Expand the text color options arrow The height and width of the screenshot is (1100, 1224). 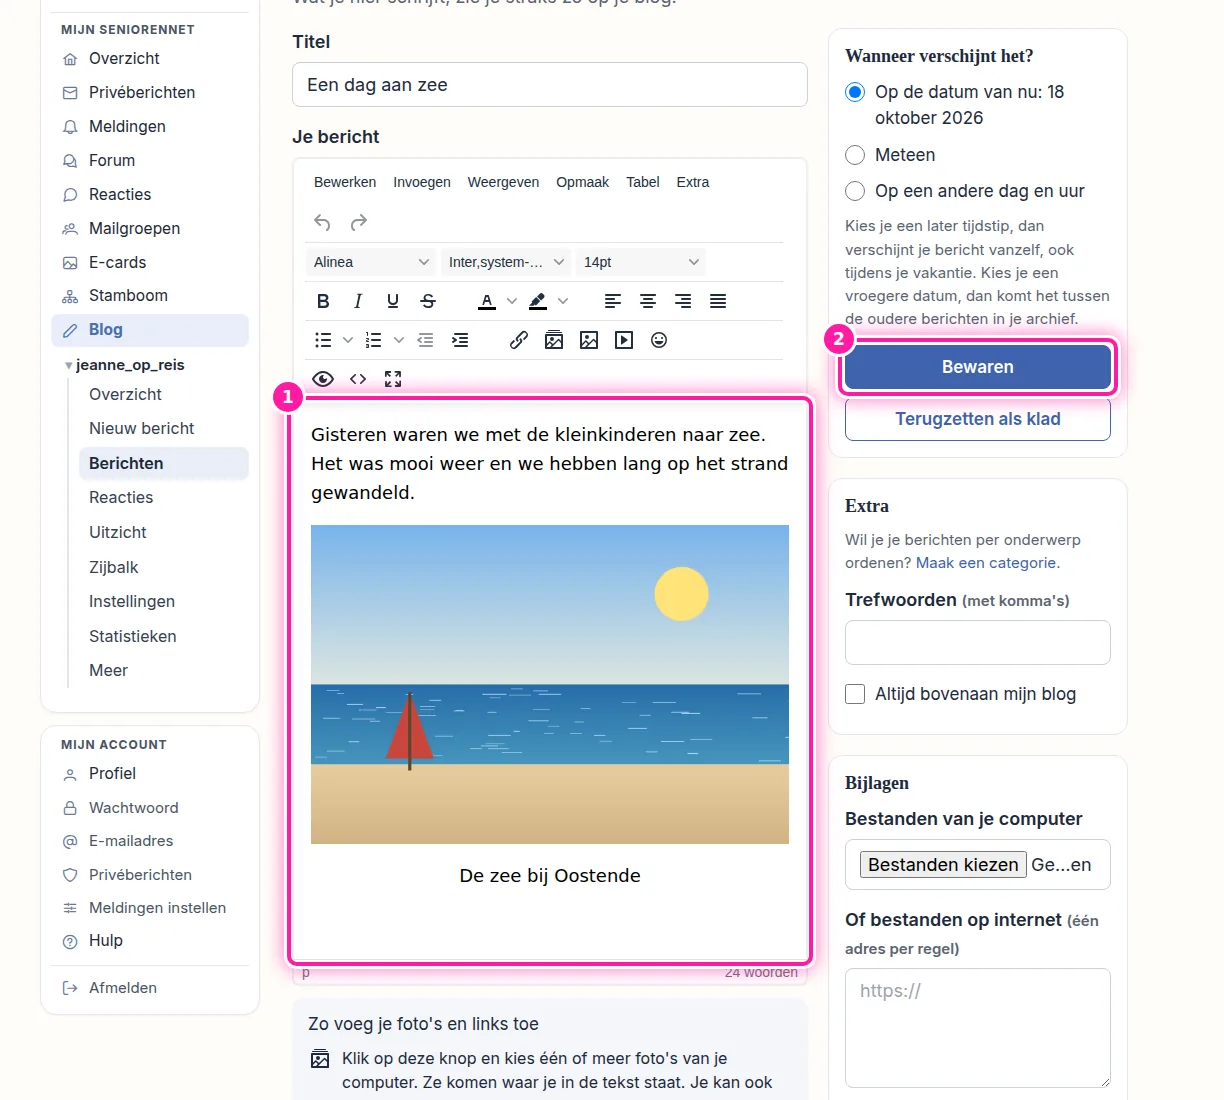point(512,301)
